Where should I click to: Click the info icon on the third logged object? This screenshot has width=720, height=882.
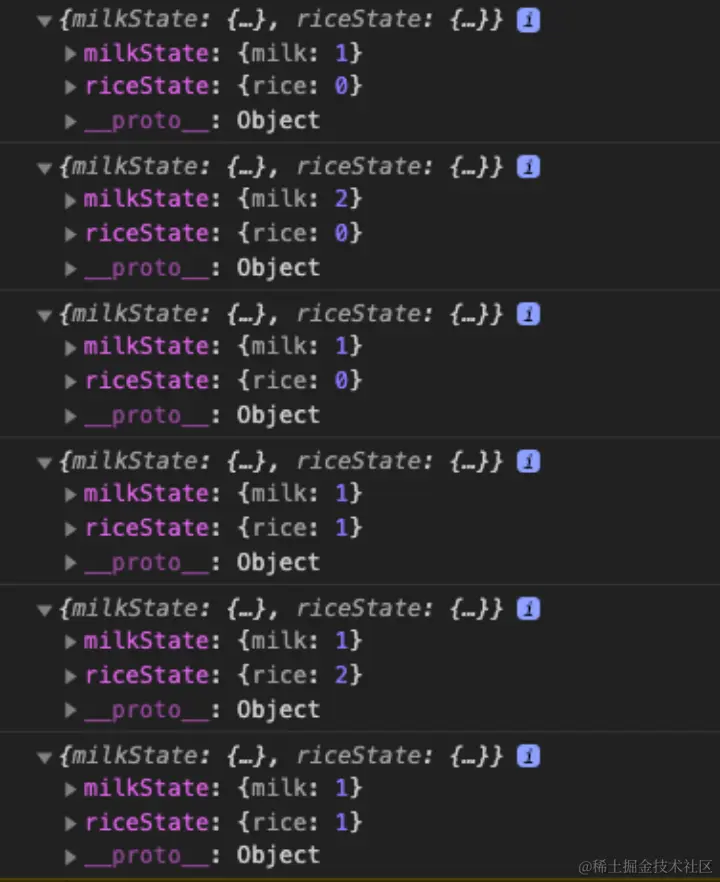tap(528, 314)
